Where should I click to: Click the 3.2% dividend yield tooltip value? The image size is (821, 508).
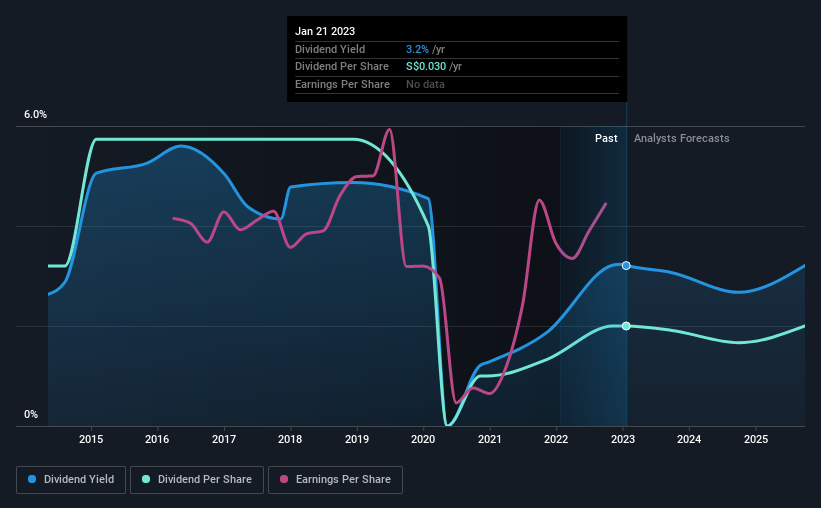(x=417, y=49)
